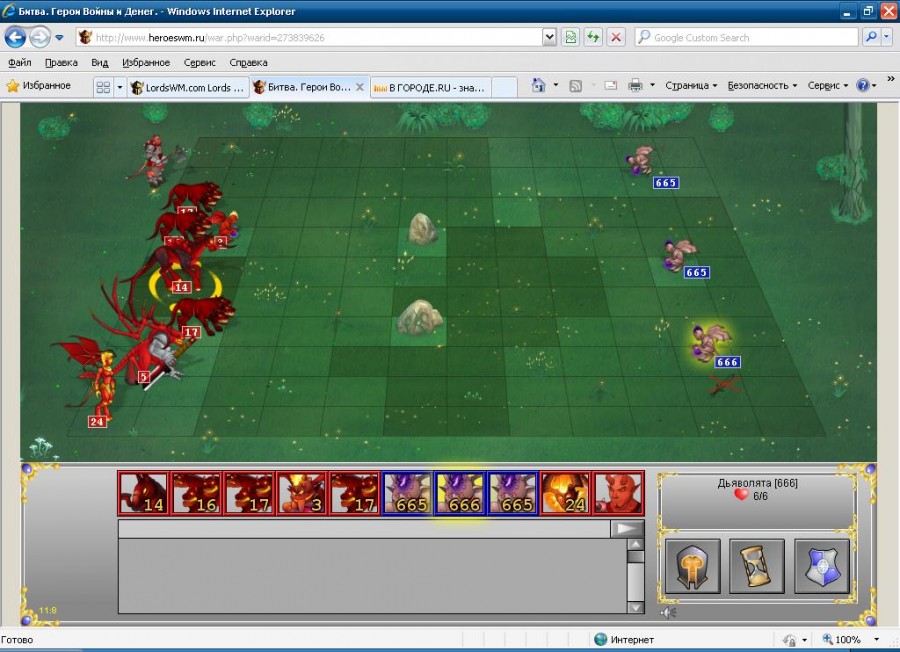Open the Избранное menu in the menu bar
Image resolution: width=900 pixels, height=652 pixels.
[x=146, y=63]
